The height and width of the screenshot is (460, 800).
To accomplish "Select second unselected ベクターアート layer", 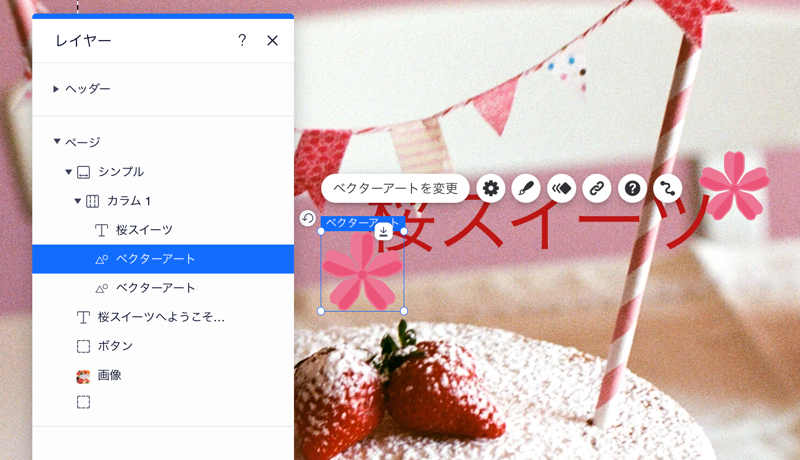I will [x=163, y=288].
